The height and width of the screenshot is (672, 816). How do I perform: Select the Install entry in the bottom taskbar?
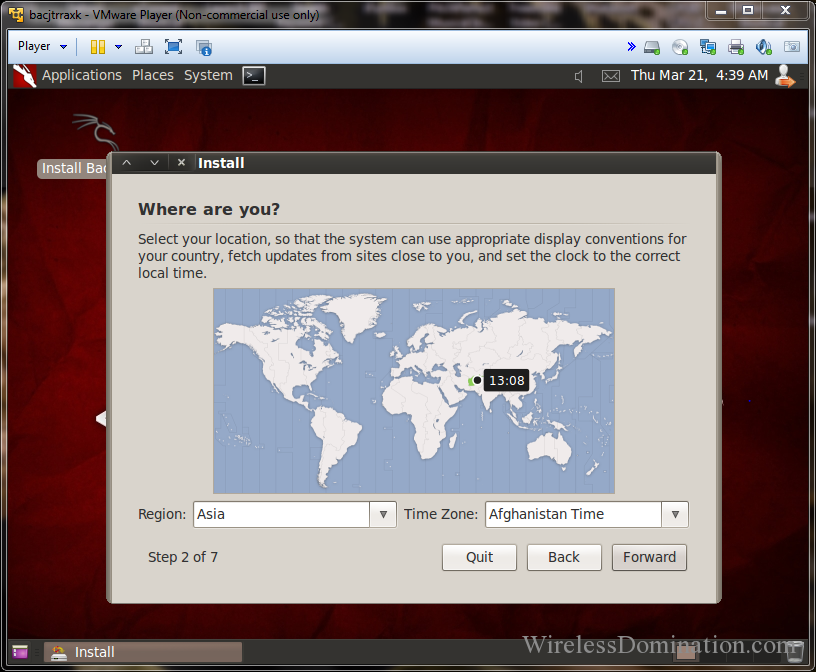click(143, 652)
